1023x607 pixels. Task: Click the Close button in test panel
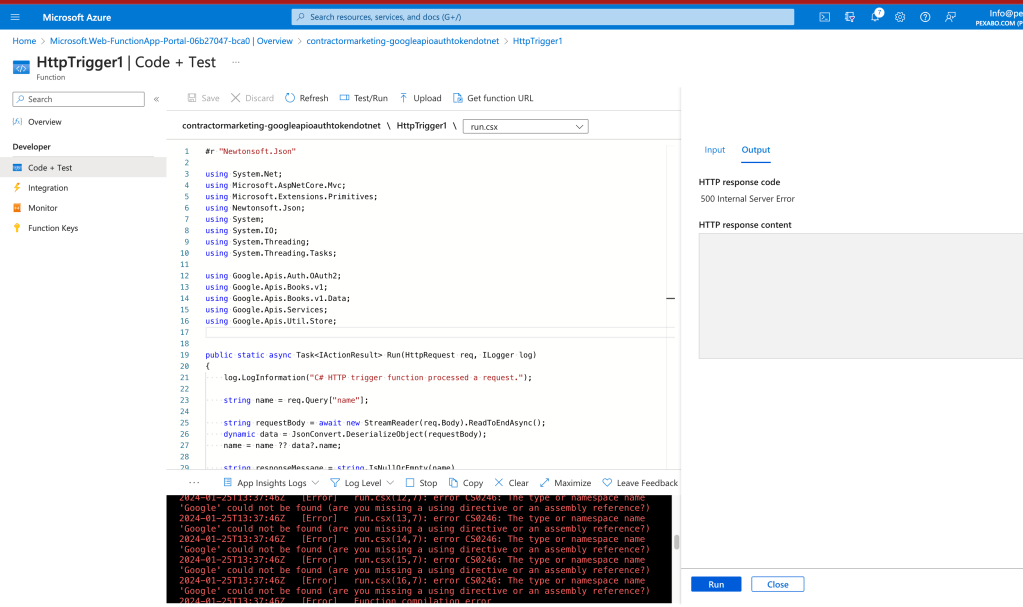778,585
